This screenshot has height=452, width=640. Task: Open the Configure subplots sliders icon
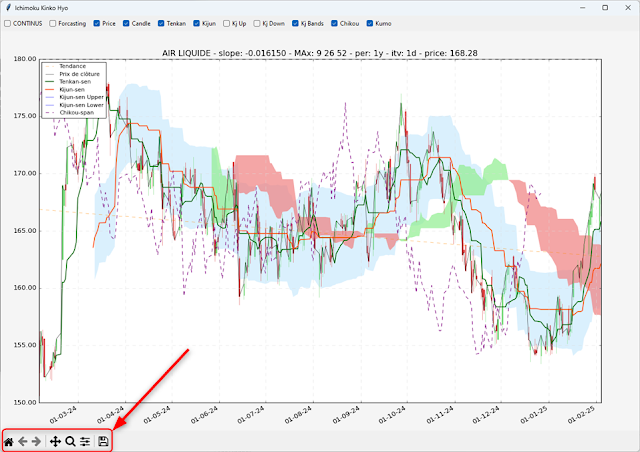pos(85,441)
